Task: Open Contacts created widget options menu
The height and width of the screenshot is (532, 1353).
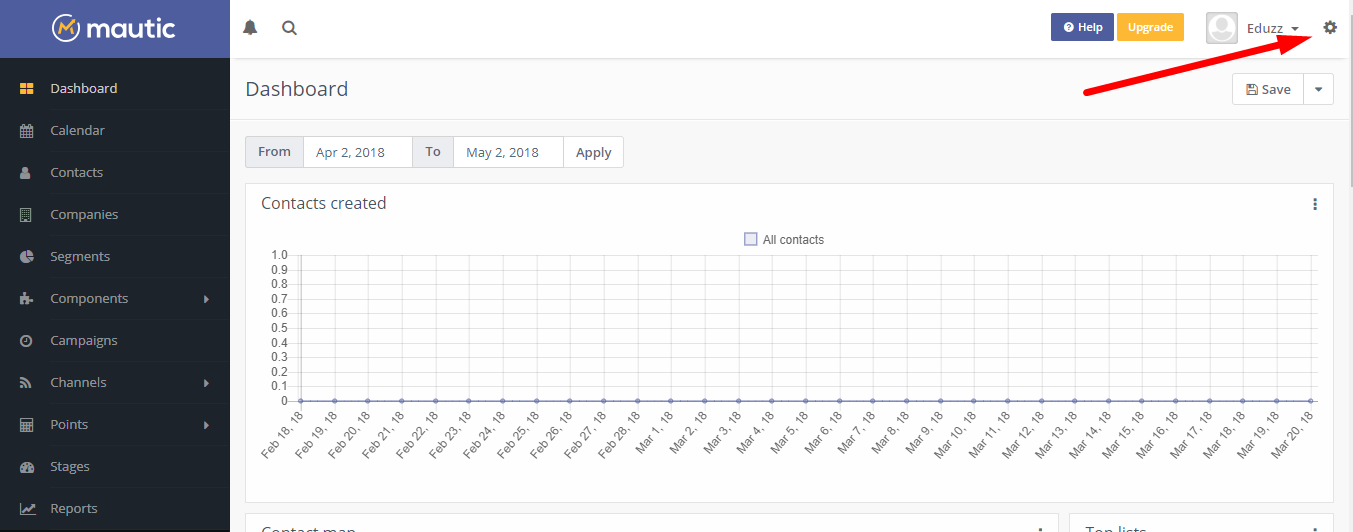Action: [1314, 204]
